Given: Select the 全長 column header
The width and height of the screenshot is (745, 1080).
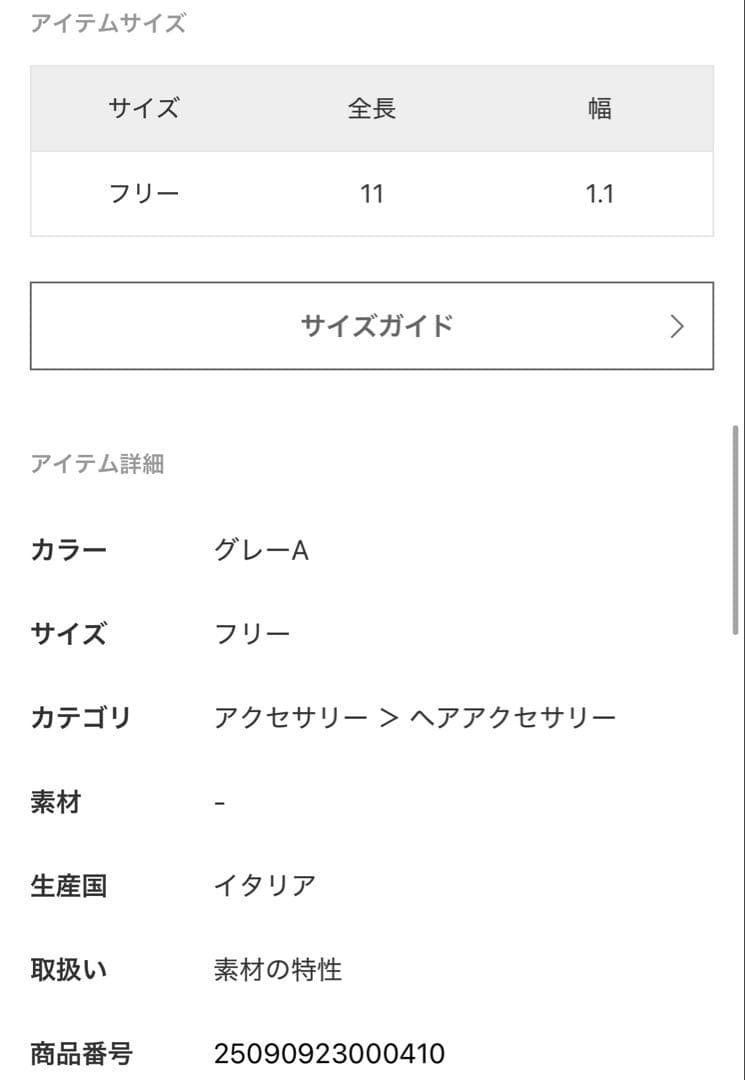Looking at the screenshot, I should 372,109.
